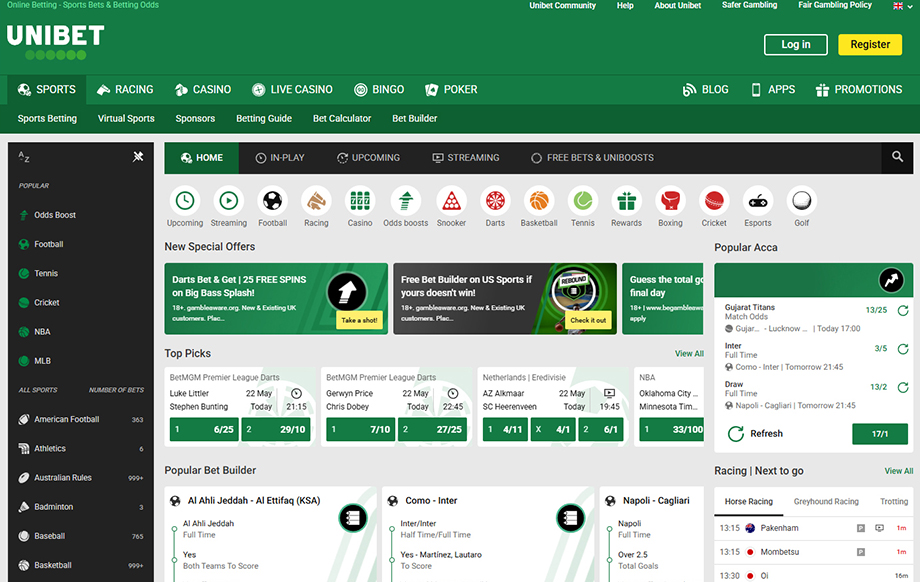Select the Esports gamepad icon
Screen dimensions: 920x582
(x=758, y=201)
